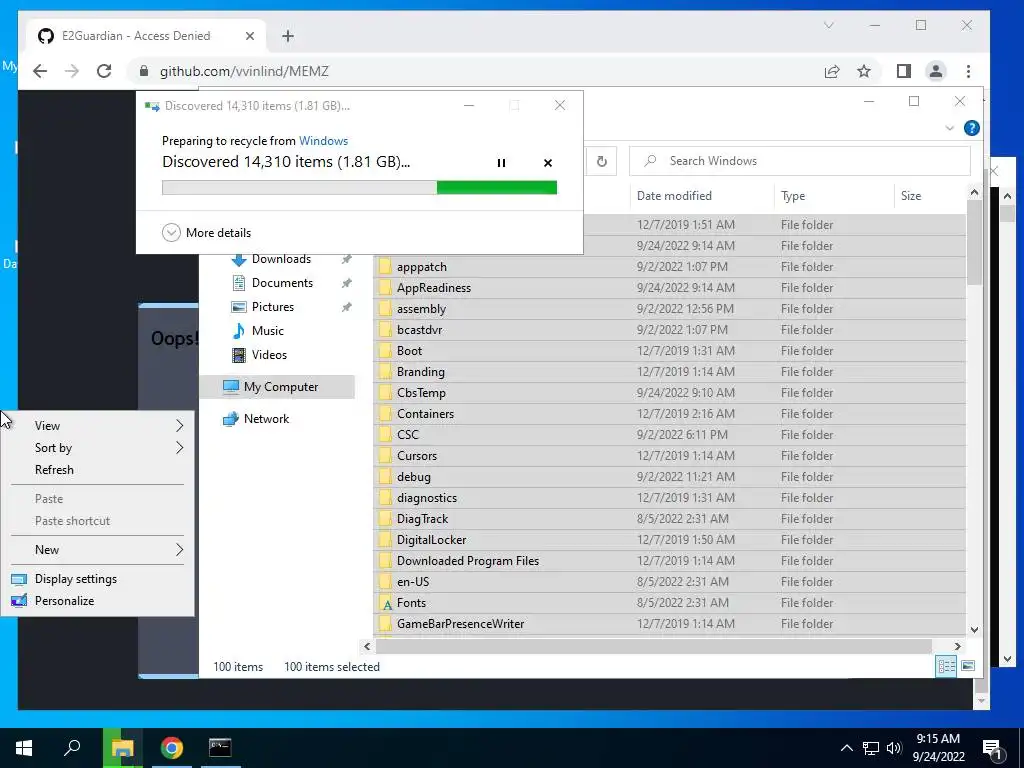Go back in Chrome

(x=40, y=71)
